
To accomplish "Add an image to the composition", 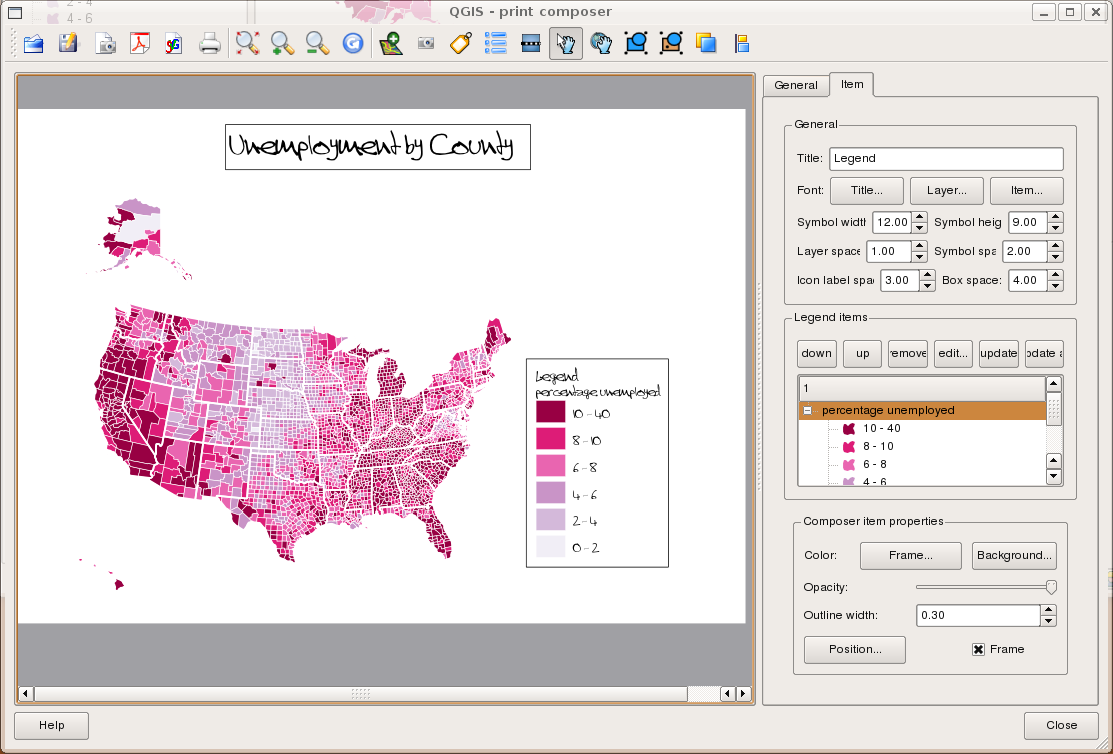I will (425, 43).
